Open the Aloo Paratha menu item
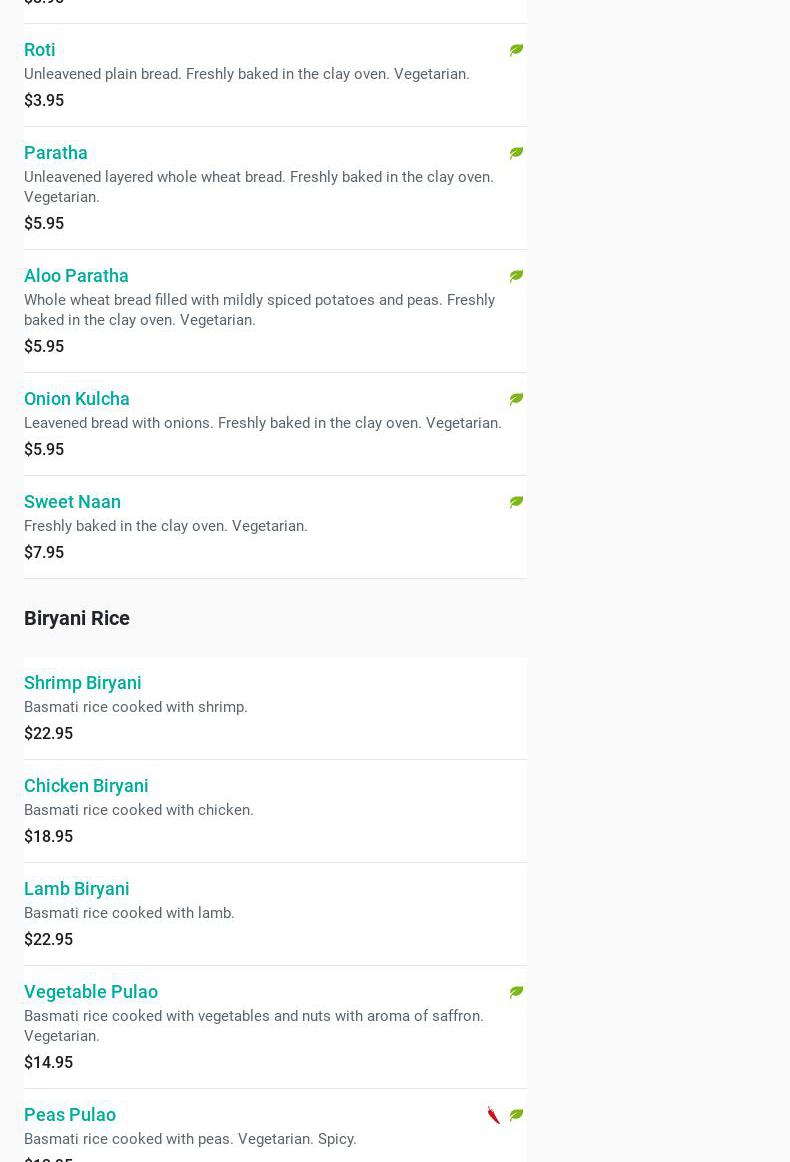This screenshot has height=1162, width=790. (76, 276)
